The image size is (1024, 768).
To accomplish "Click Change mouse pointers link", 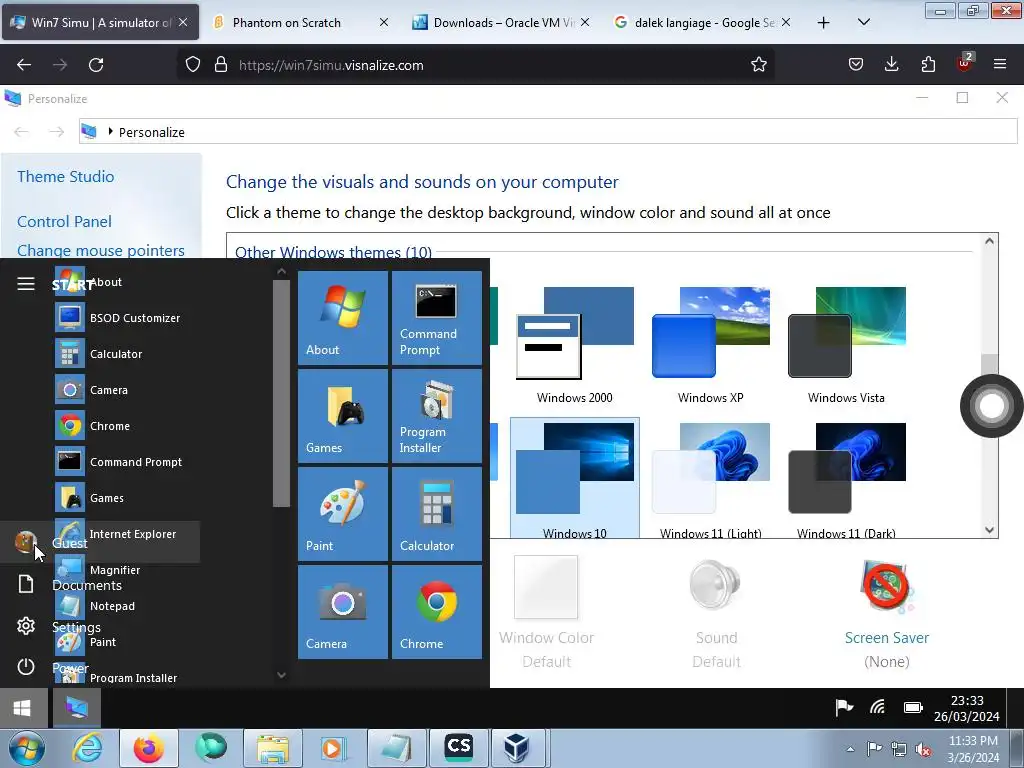I will 101,250.
